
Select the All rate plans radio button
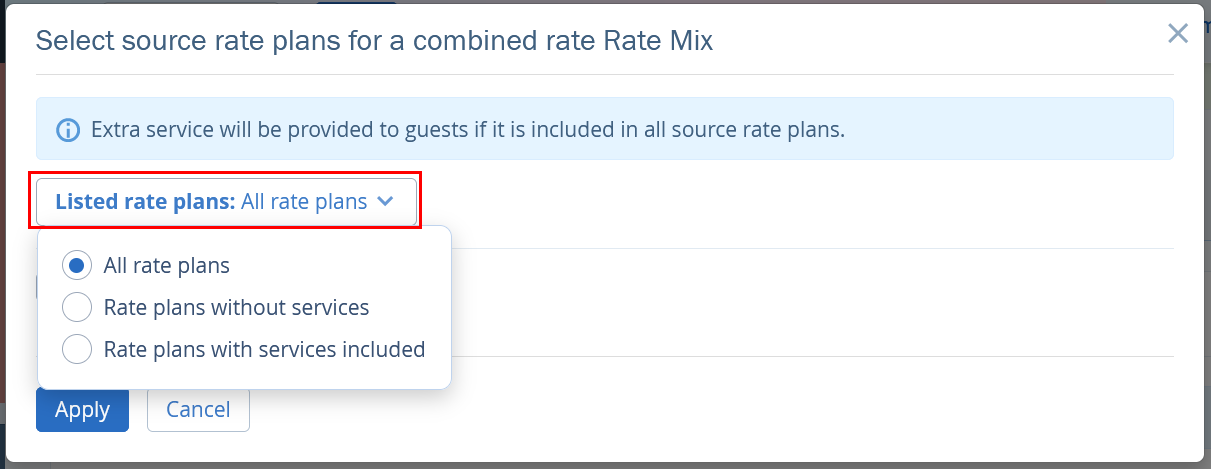pyautogui.click(x=77, y=266)
